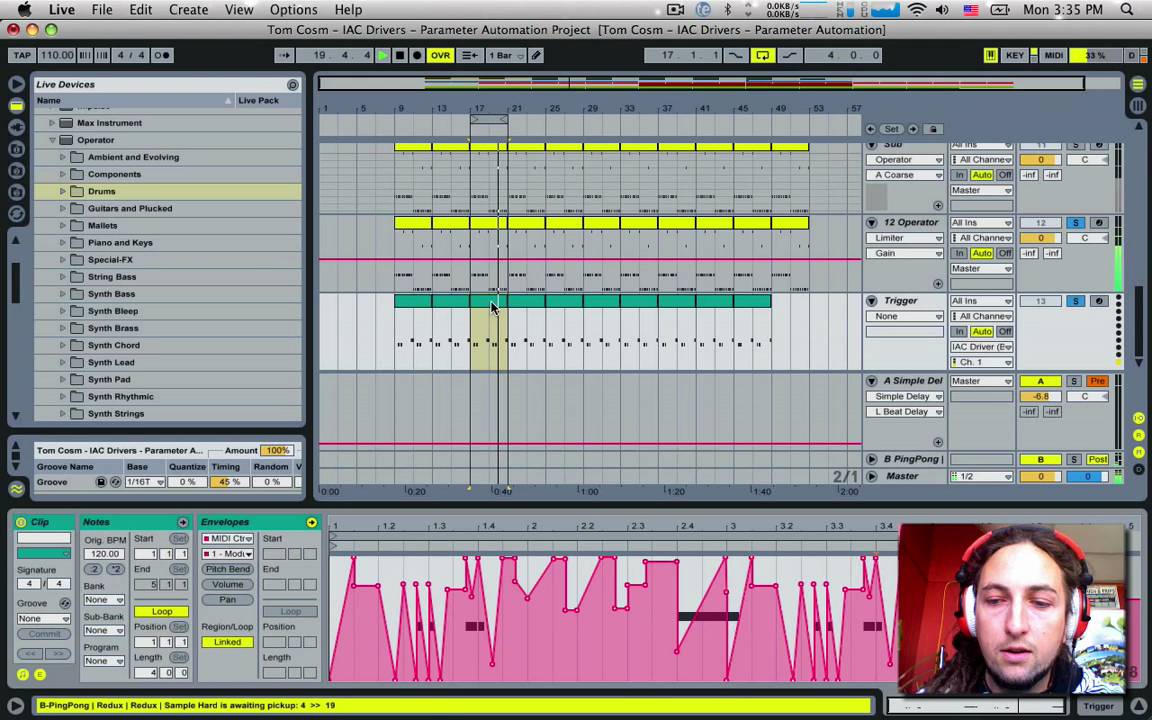This screenshot has width=1152, height=720.
Task: Toggle the Pre button on A Simple Delay
Action: [1098, 381]
